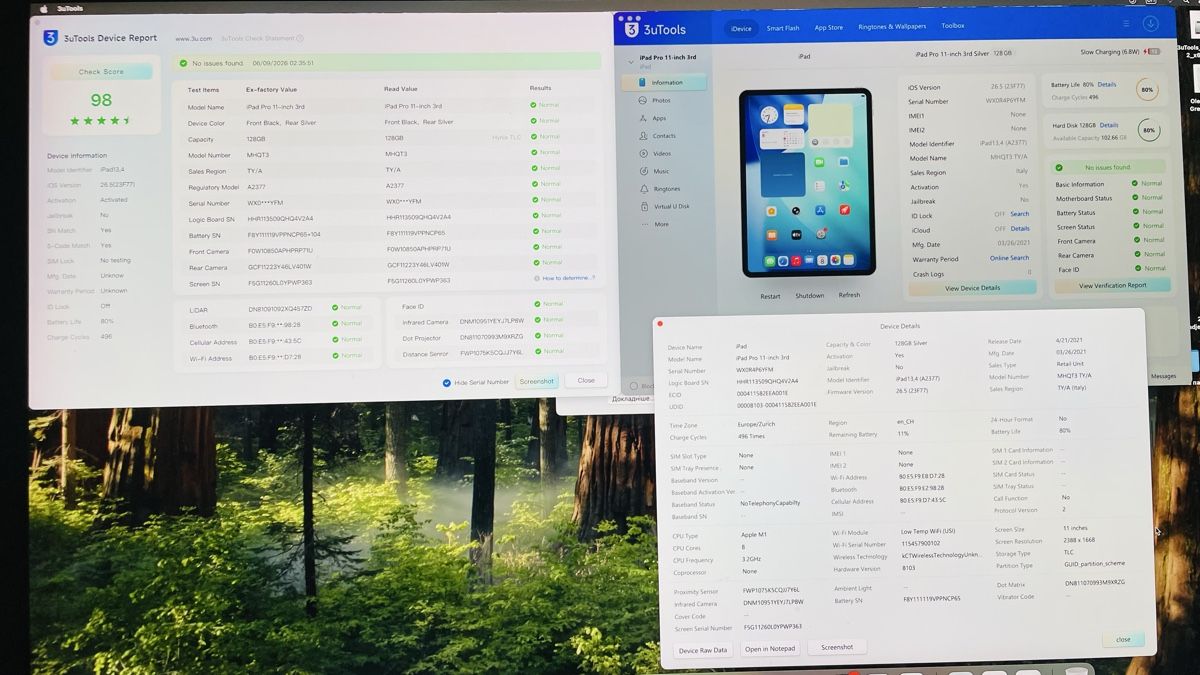Click Screenshot button in Device Report
This screenshot has height=675, width=1200.
pyautogui.click(x=537, y=381)
